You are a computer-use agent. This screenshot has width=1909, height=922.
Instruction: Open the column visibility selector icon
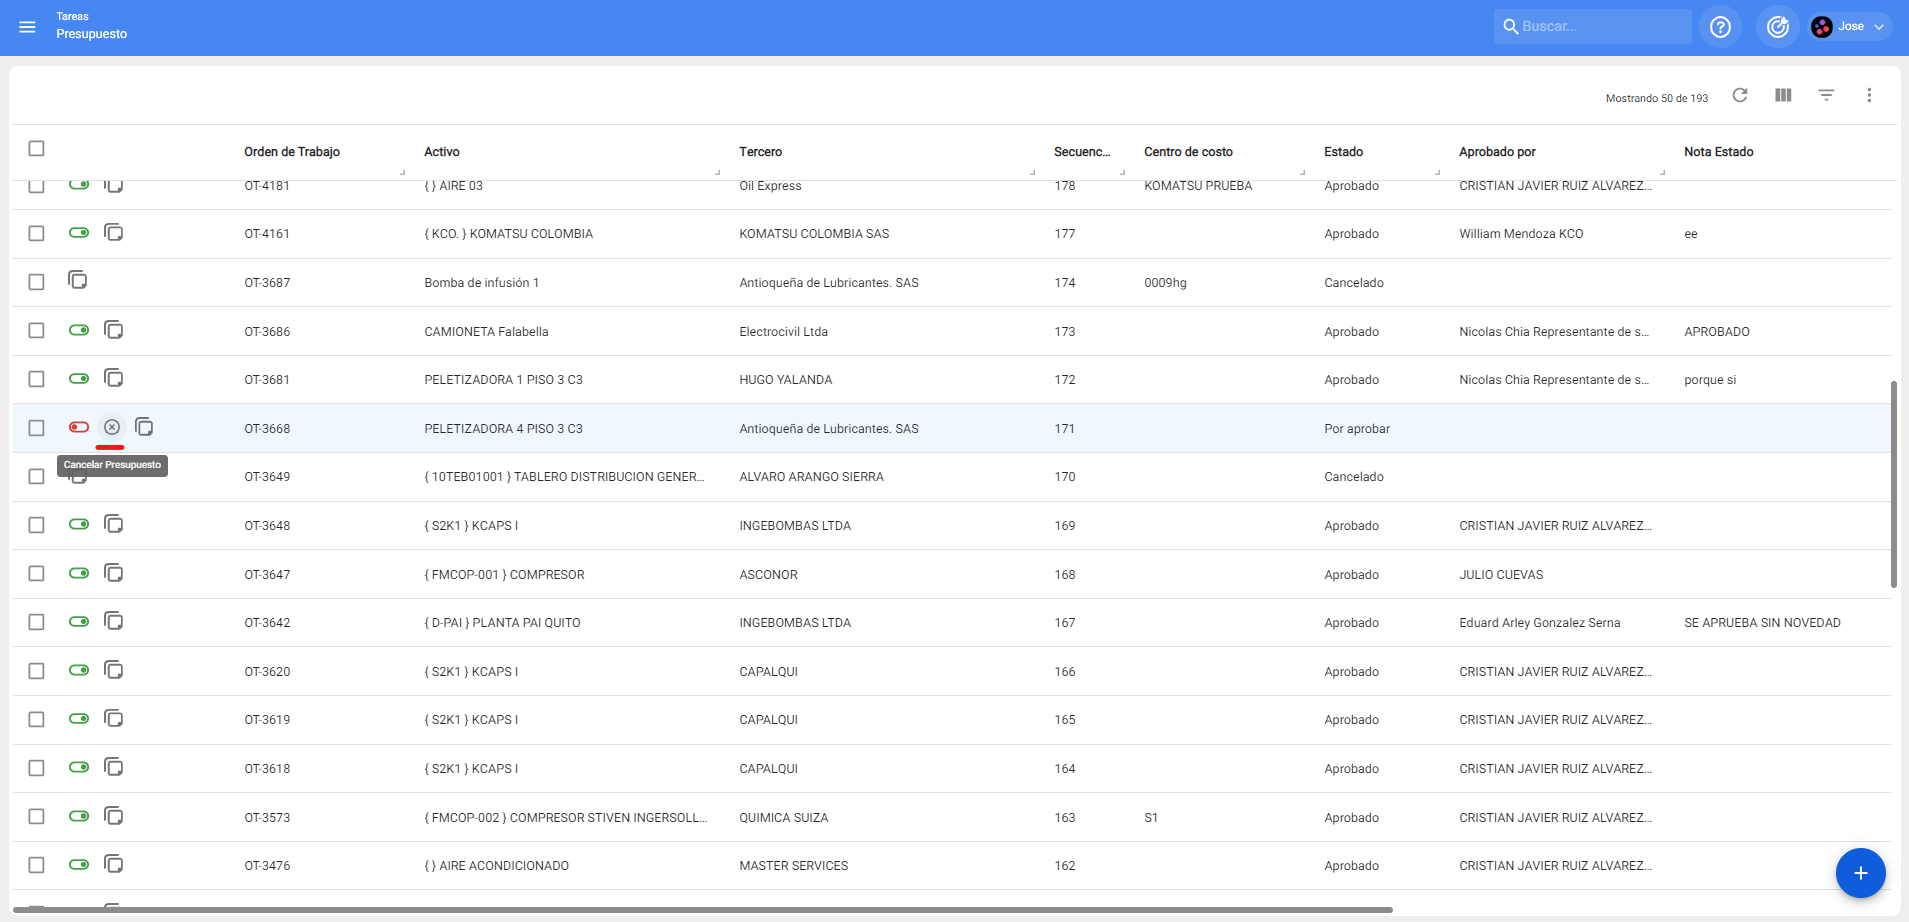point(1783,95)
